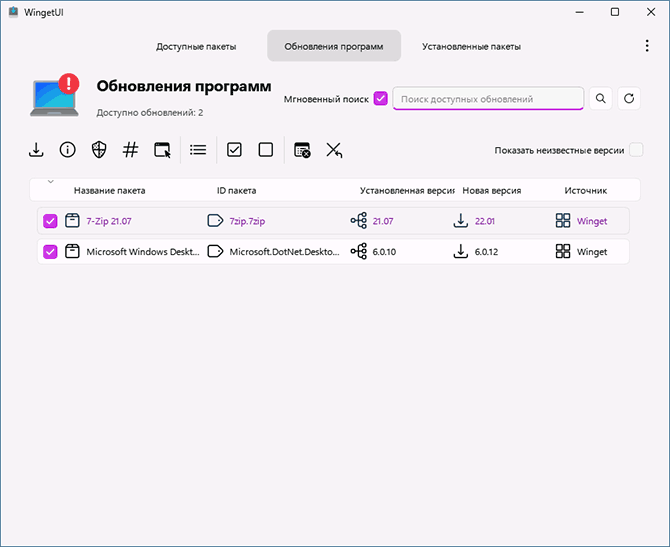
Task: Toggle the Мгновенный поиск checkbox
Action: pyautogui.click(x=380, y=99)
